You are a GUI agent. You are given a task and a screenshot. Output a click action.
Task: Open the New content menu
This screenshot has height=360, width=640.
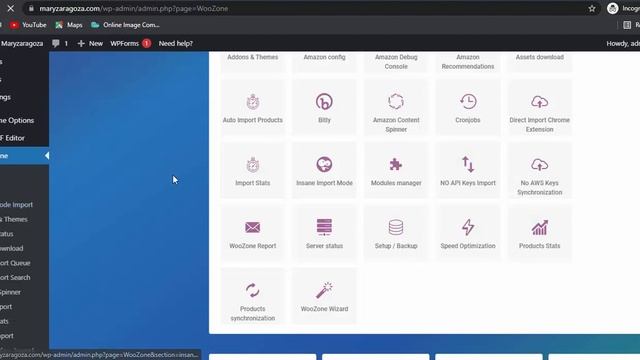tap(90, 43)
